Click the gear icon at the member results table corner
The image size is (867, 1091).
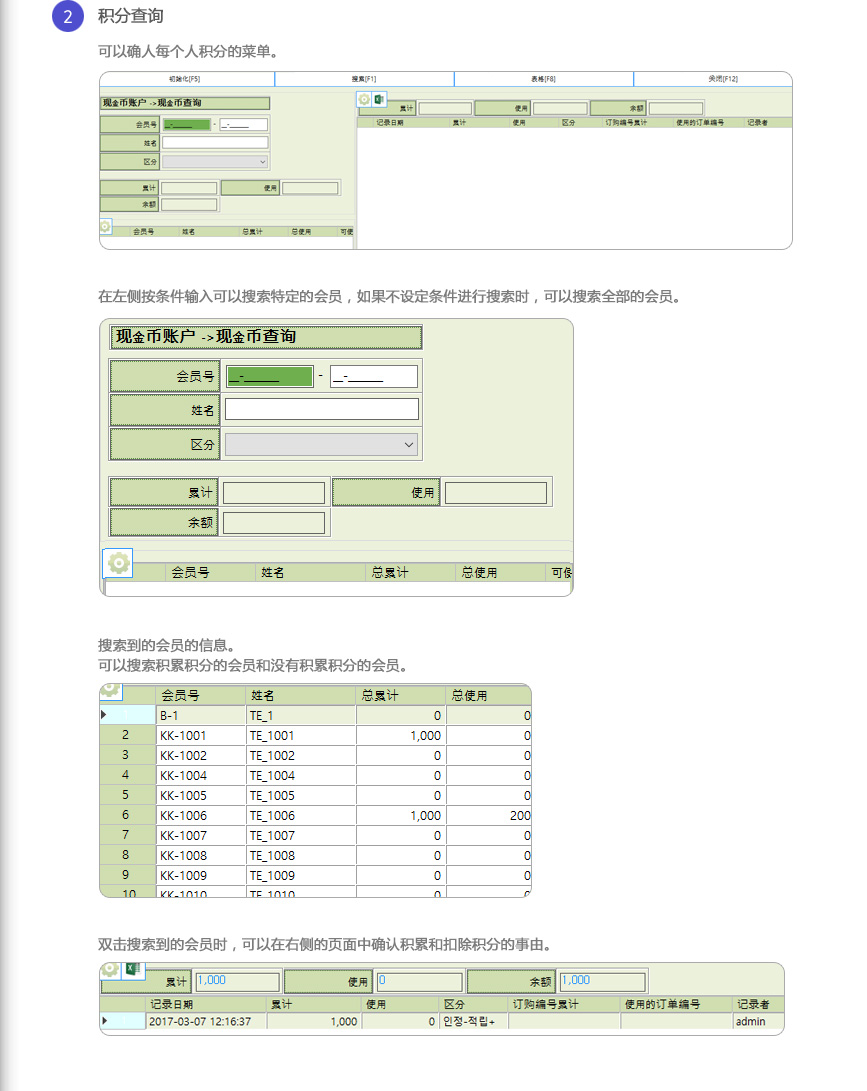pyautogui.click(x=111, y=691)
